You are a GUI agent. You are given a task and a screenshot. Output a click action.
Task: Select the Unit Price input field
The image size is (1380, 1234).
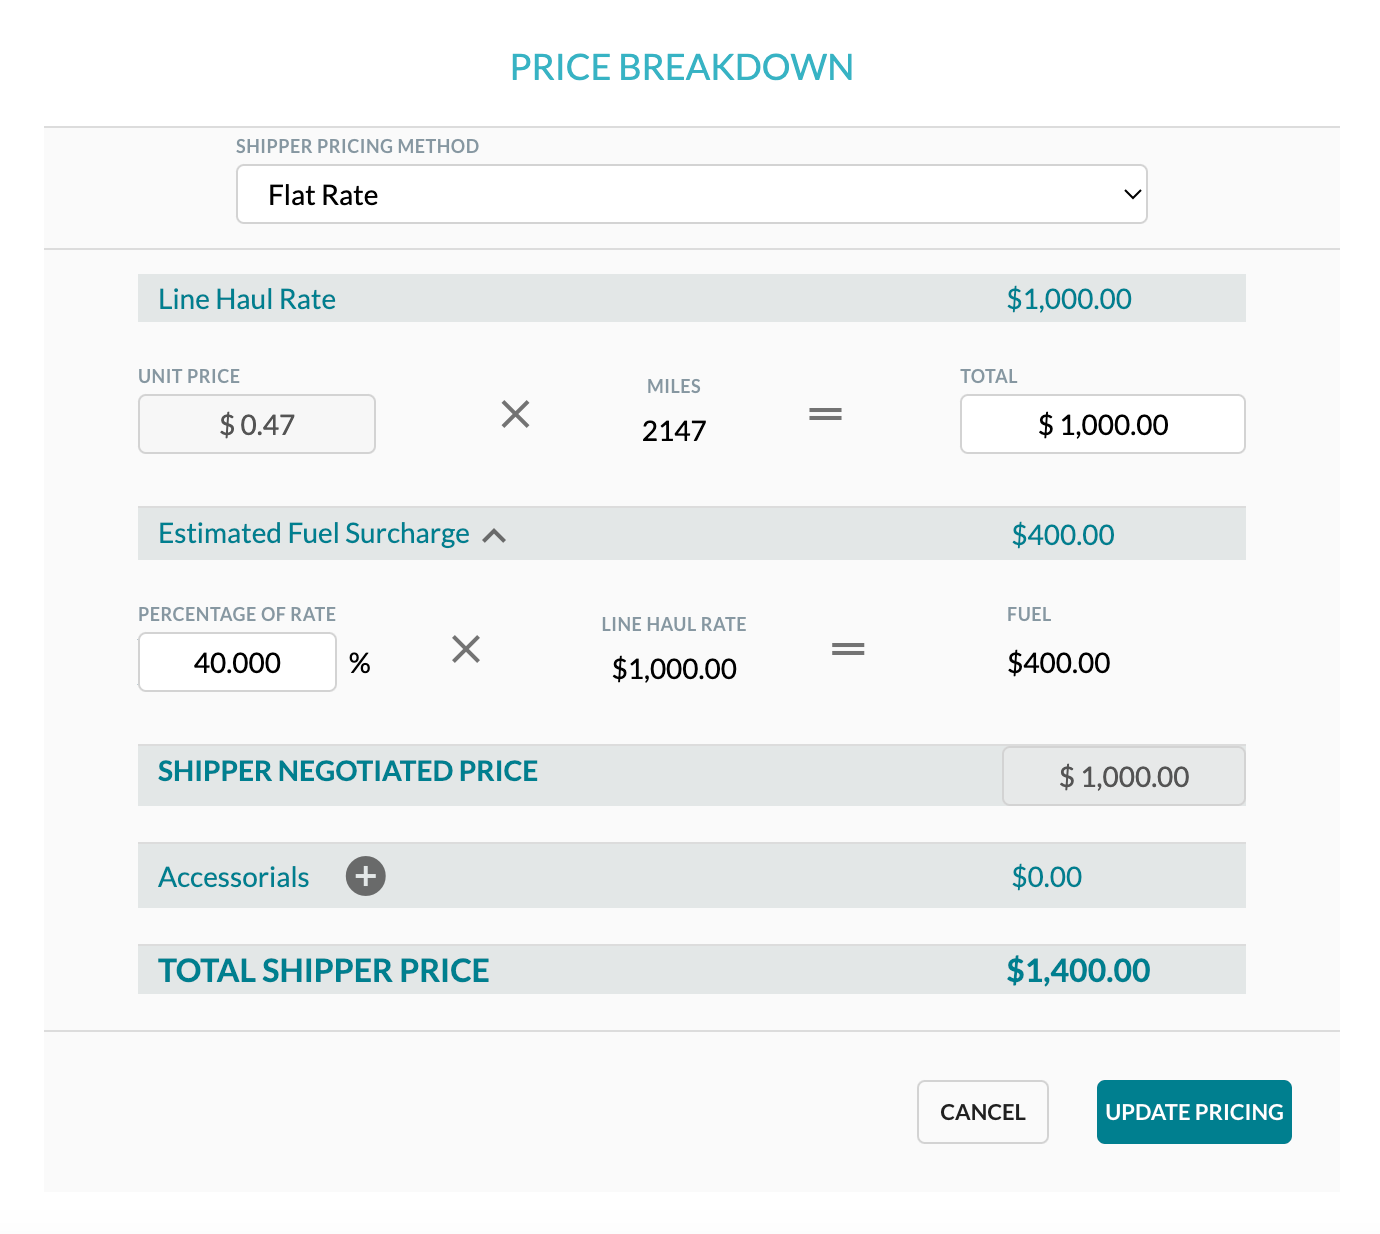[256, 424]
